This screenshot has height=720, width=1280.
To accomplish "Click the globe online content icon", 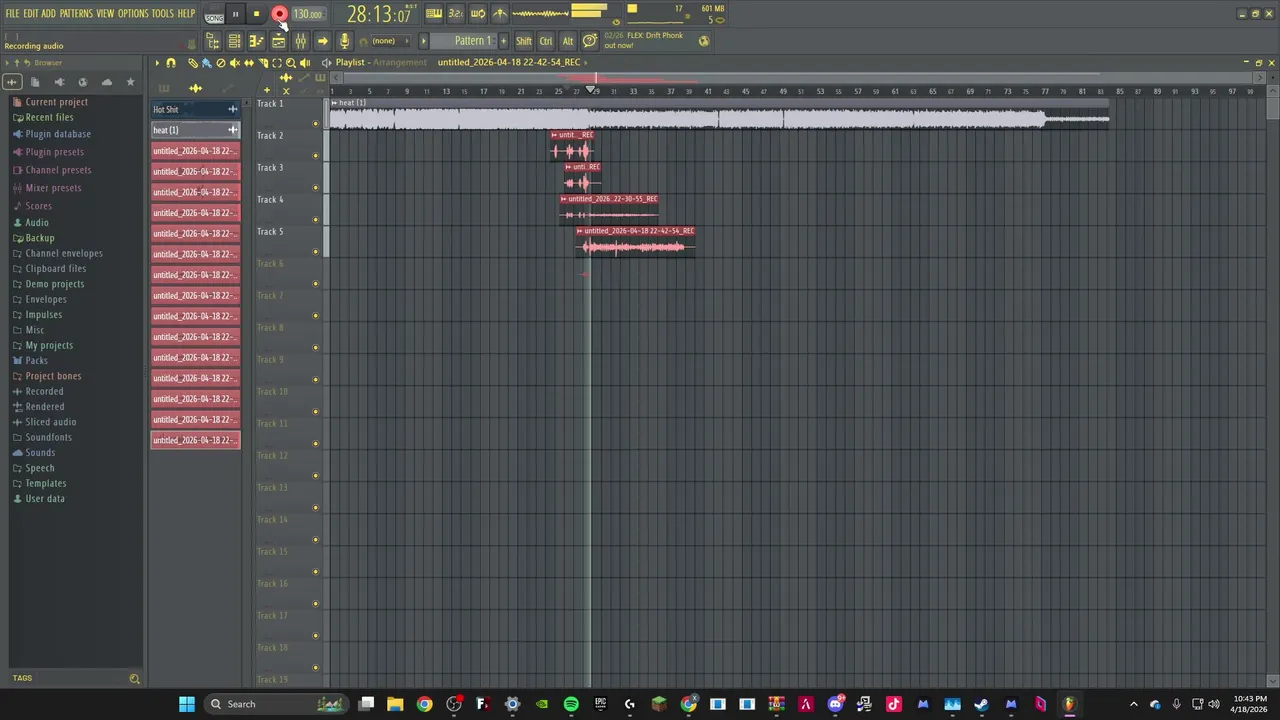I will point(704,41).
